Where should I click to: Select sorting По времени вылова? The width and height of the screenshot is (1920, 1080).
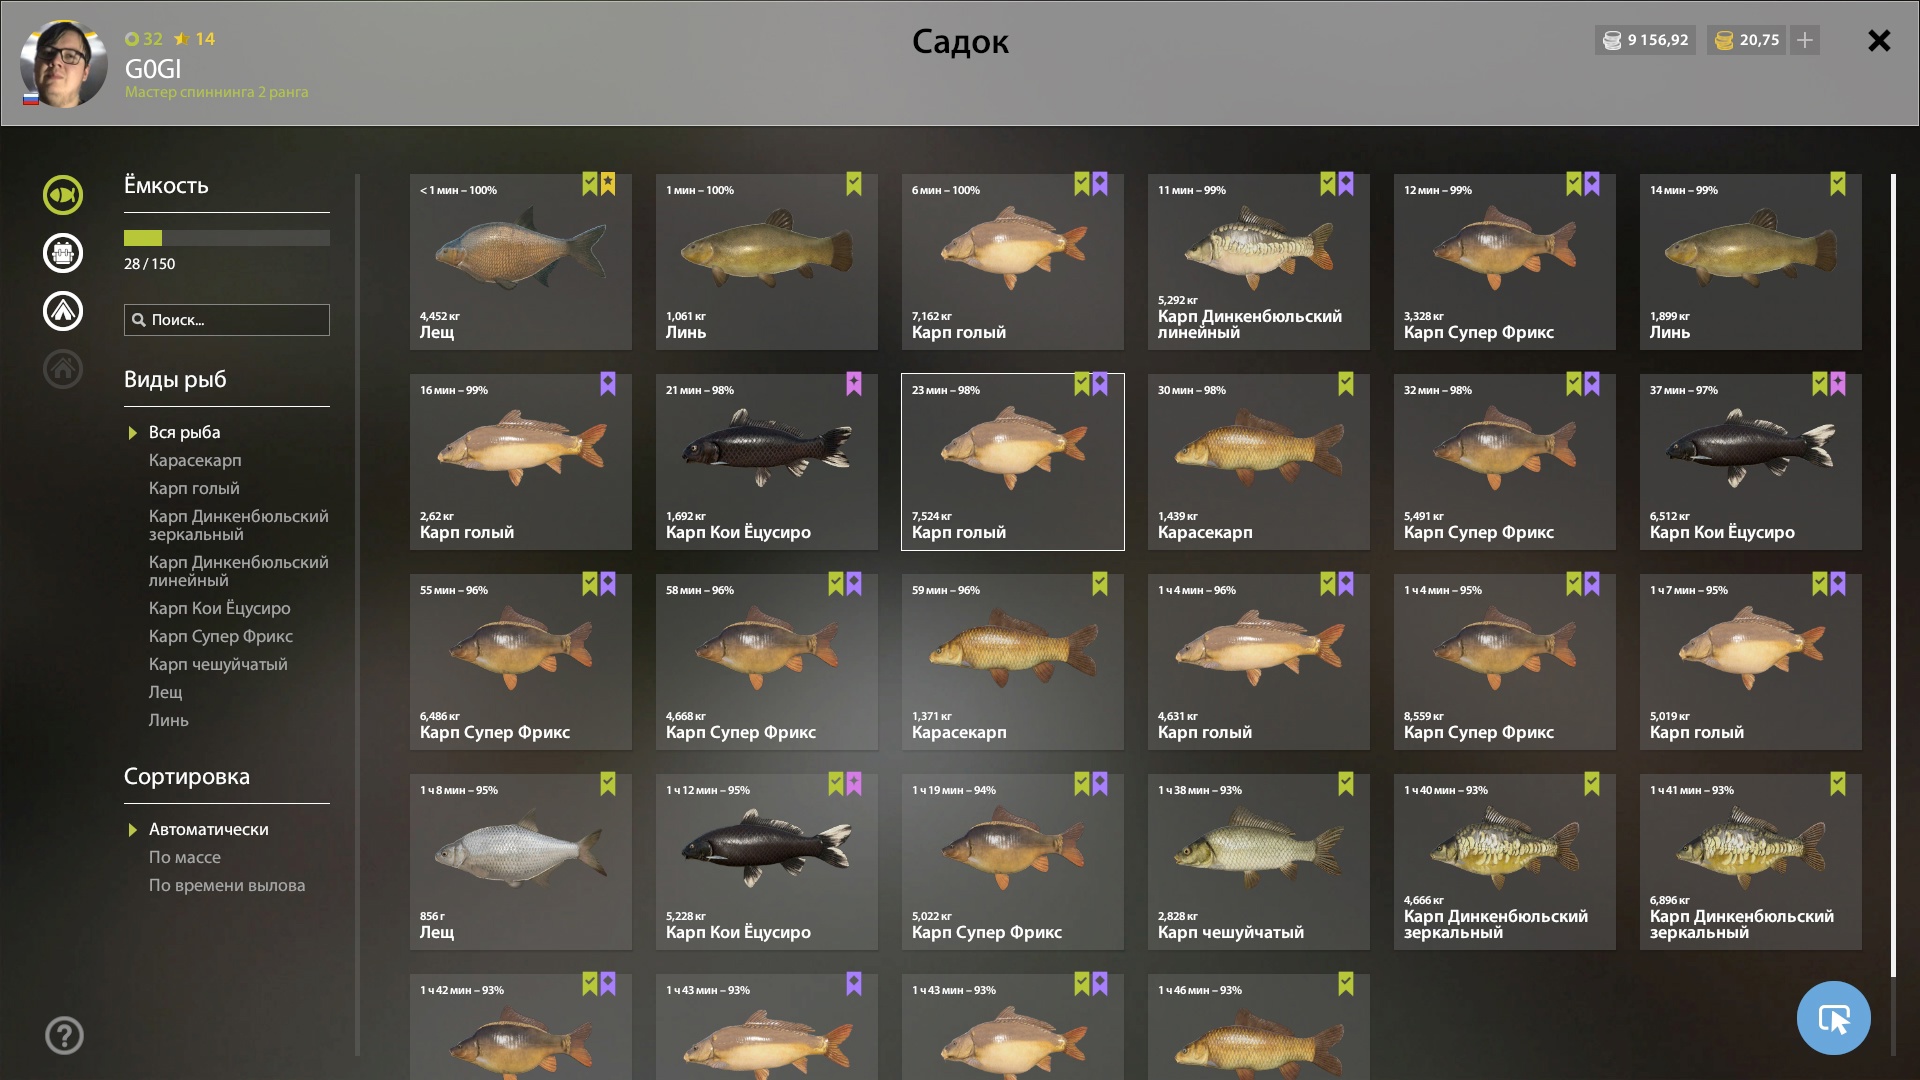click(x=227, y=885)
